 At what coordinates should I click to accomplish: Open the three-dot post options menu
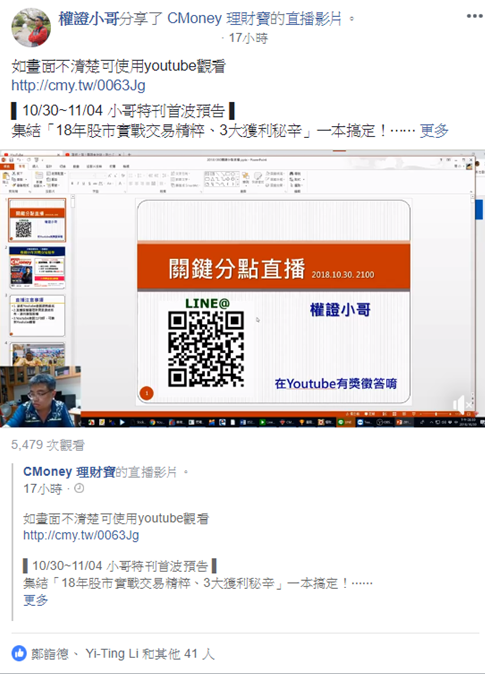(x=474, y=16)
